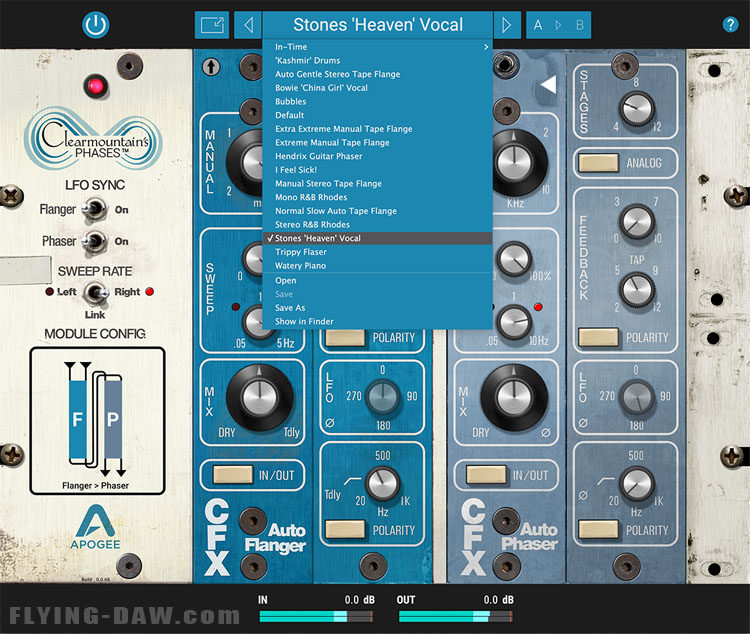Click the Phaser white triangle indicator
This screenshot has width=750, height=634.
click(x=548, y=84)
